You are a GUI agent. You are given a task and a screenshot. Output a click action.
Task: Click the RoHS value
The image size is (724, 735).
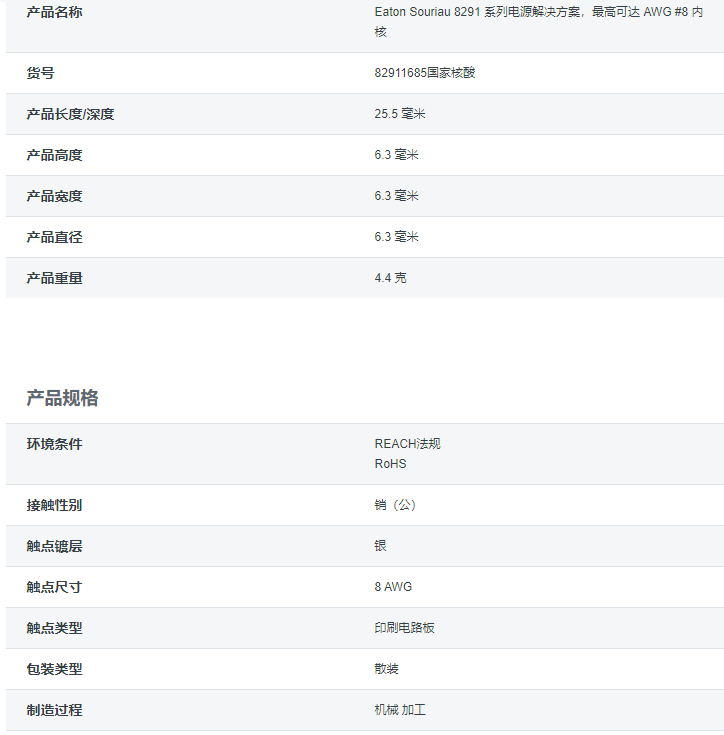390,464
